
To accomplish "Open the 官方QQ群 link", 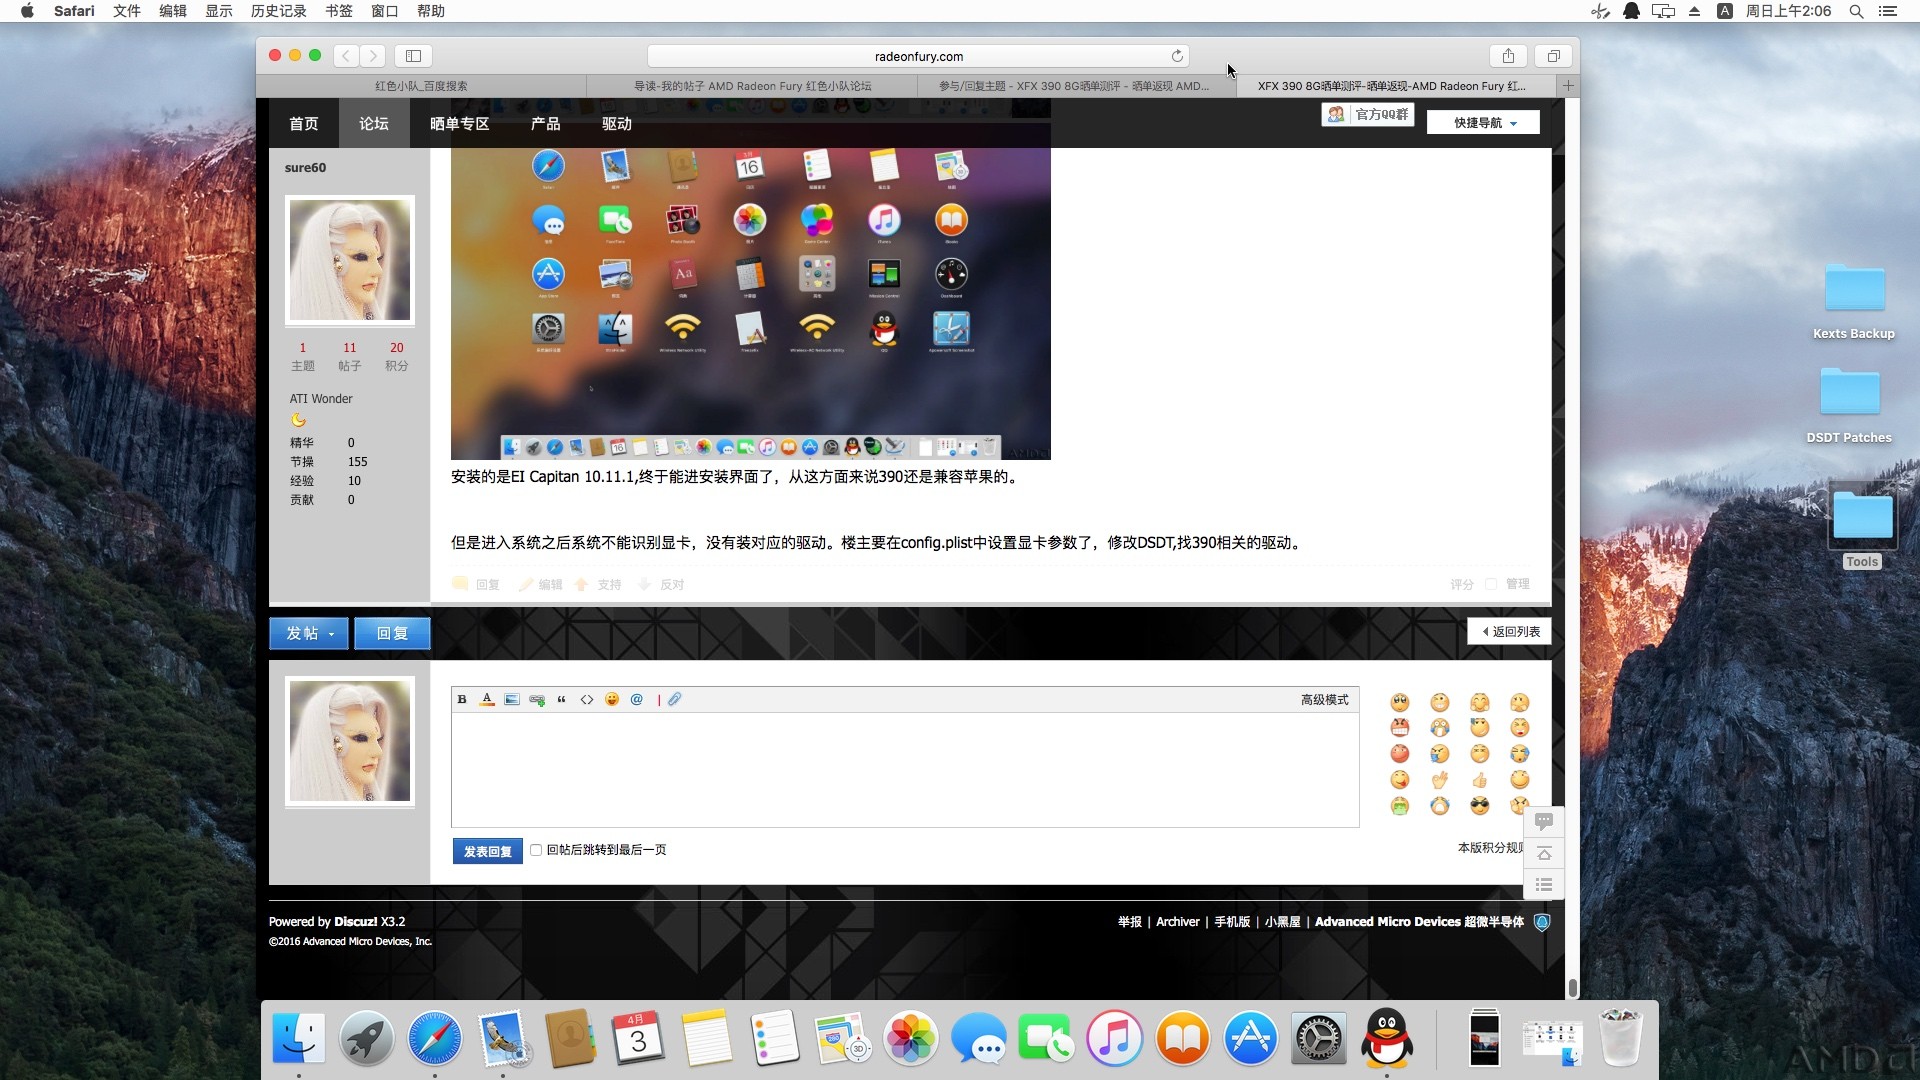I will click(1368, 115).
